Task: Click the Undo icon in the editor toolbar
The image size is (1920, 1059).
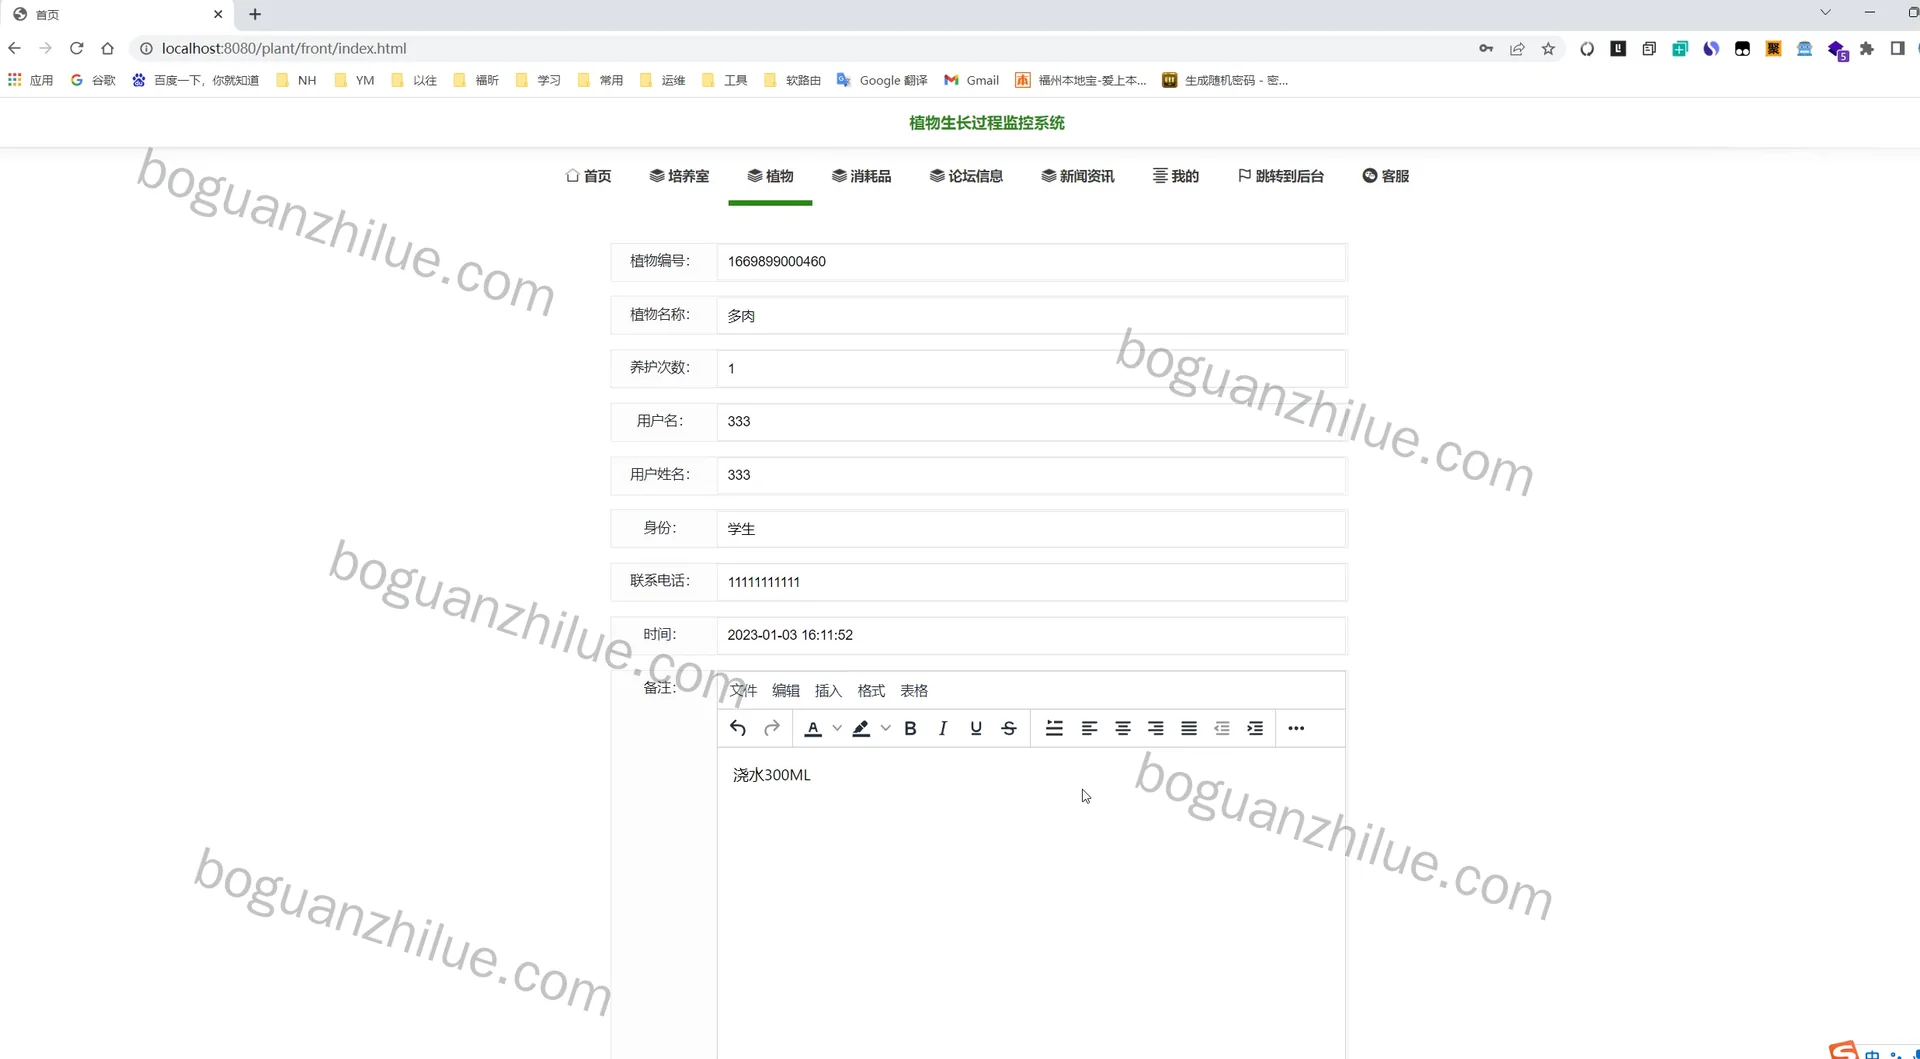Action: click(x=738, y=728)
